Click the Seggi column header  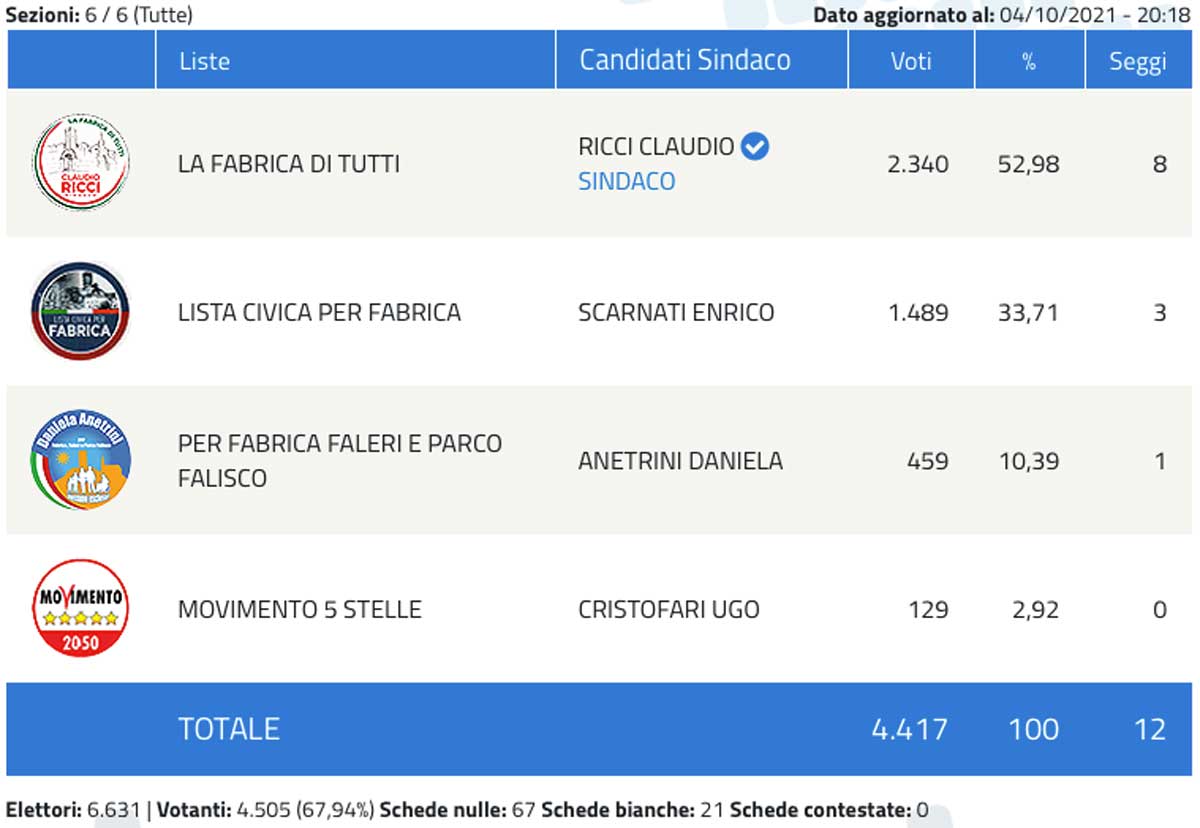tap(1138, 61)
